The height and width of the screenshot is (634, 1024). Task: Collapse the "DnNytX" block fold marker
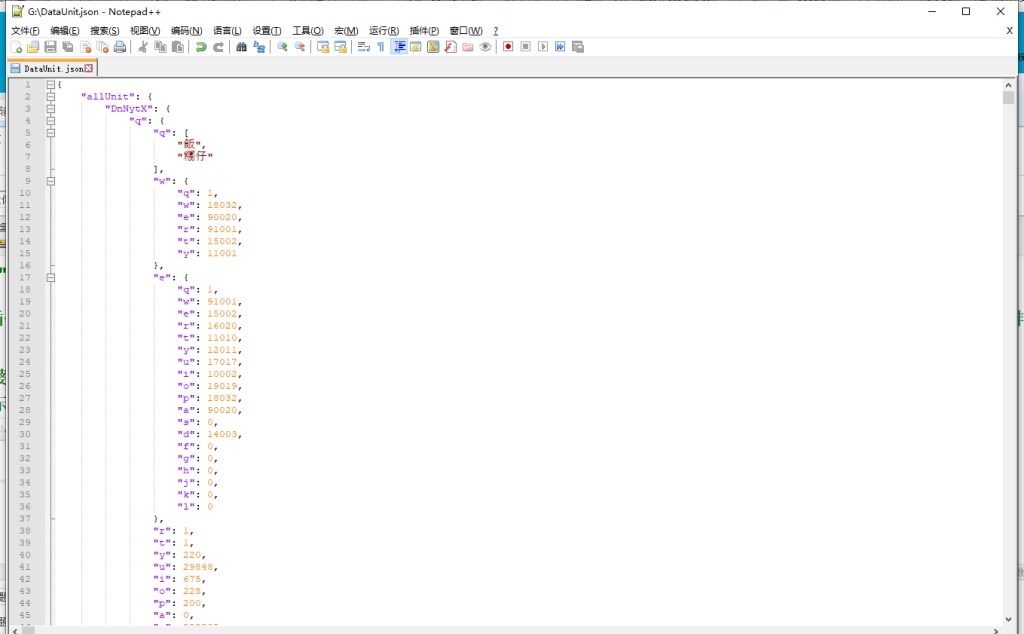pyautogui.click(x=50, y=108)
